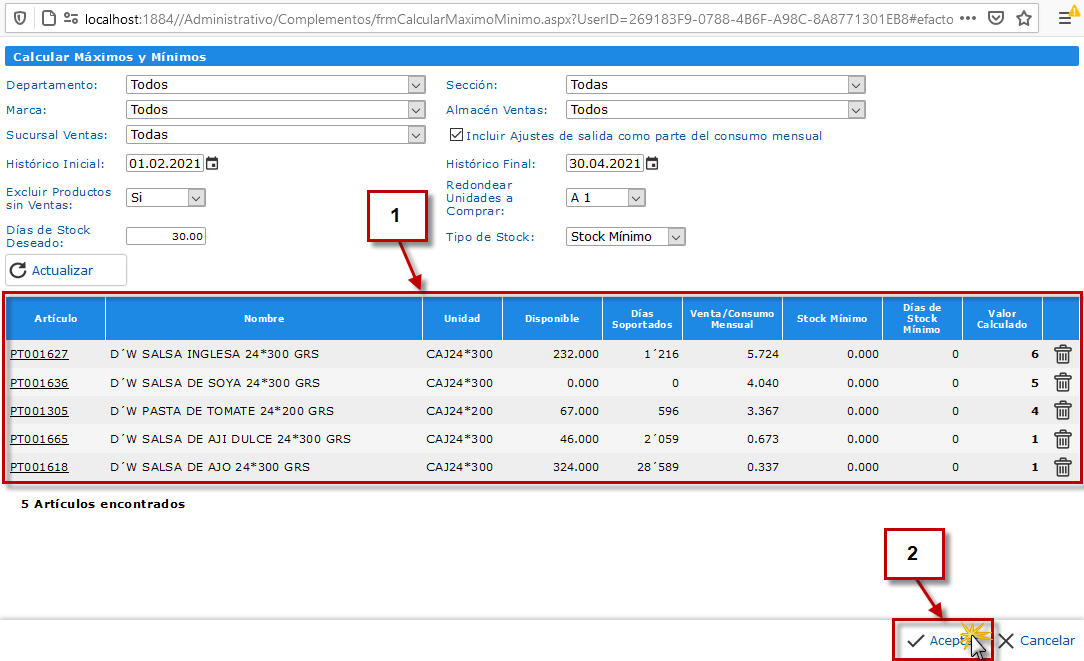
Task: Open Histórico Inicial calendar picker
Action: click(212, 163)
